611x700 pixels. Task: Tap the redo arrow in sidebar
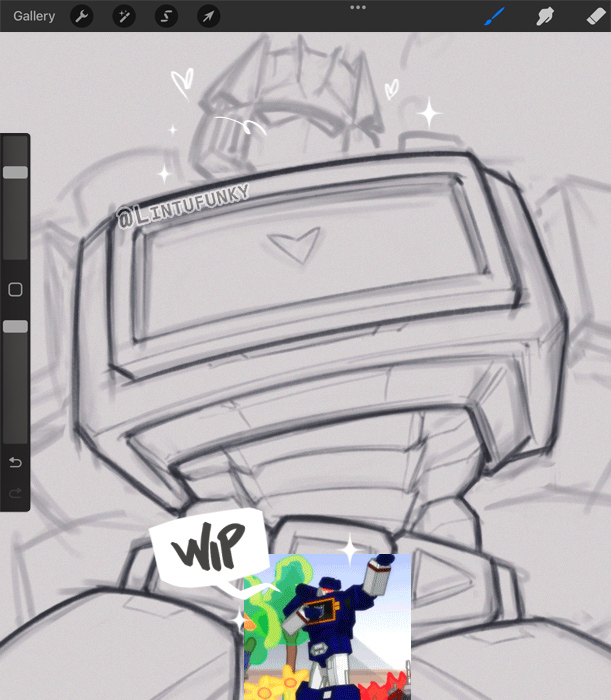tap(15, 493)
